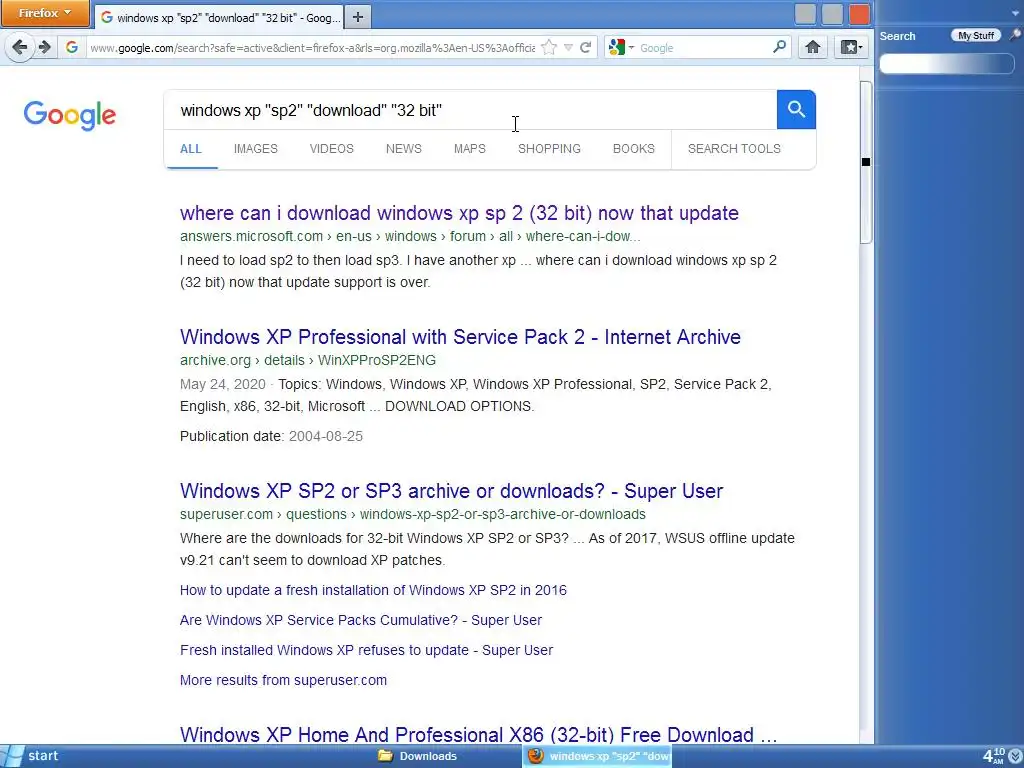The image size is (1024, 768).
Task: Select the Google search results tab
Action: coord(219,18)
